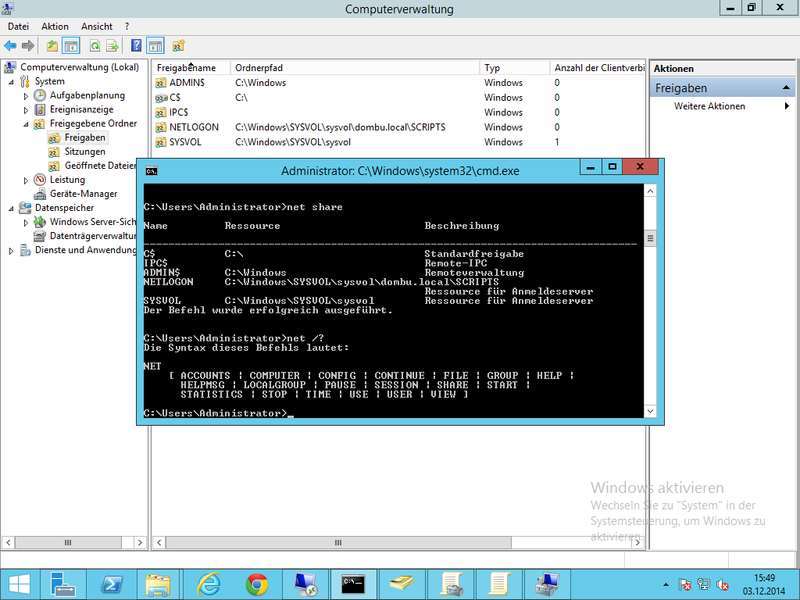Click the cmd window scrollbar down arrow

click(x=651, y=412)
